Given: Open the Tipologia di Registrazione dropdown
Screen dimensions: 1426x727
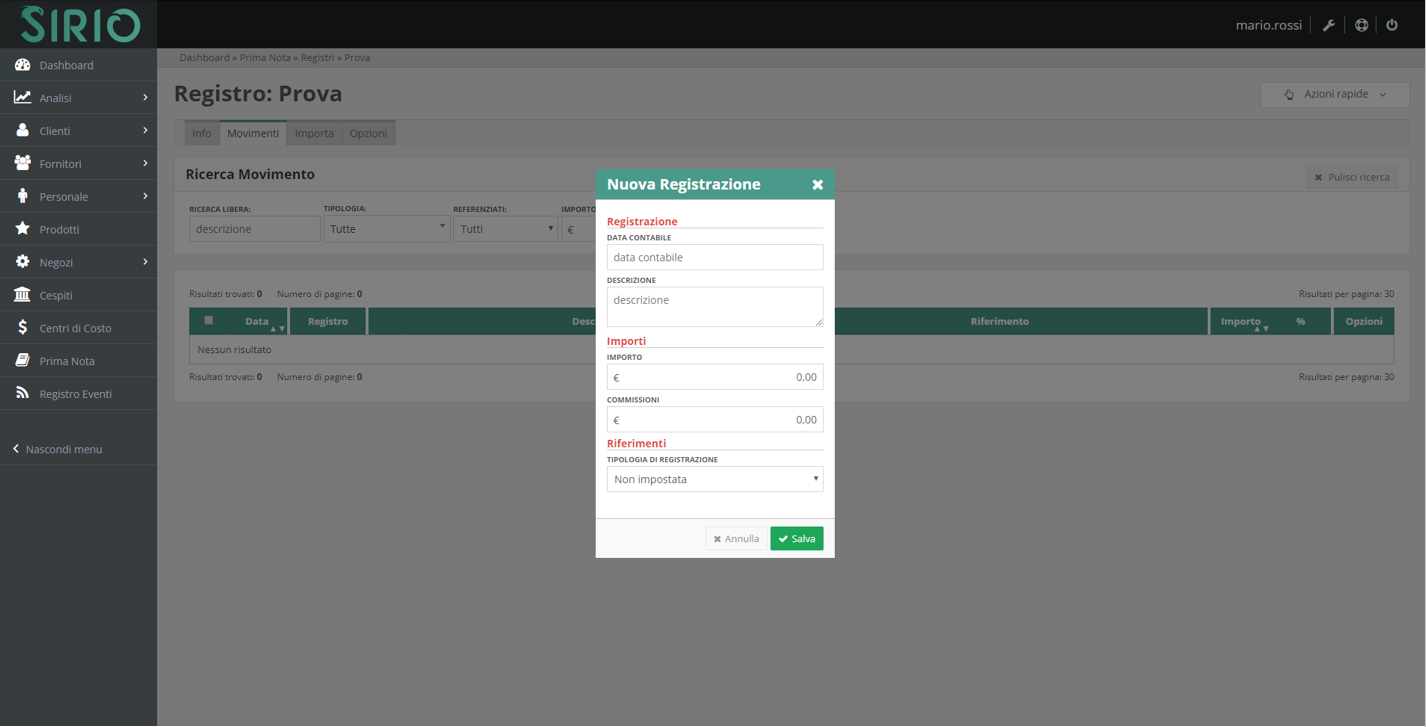Looking at the screenshot, I should click(x=714, y=479).
